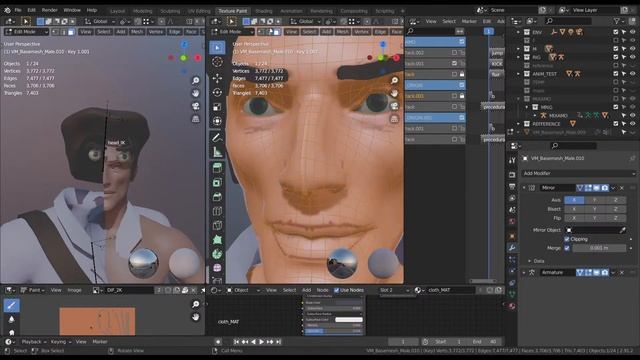Select the Cursor tool in center viewport toolbar
This screenshot has width=640, height=360.
click(217, 62)
